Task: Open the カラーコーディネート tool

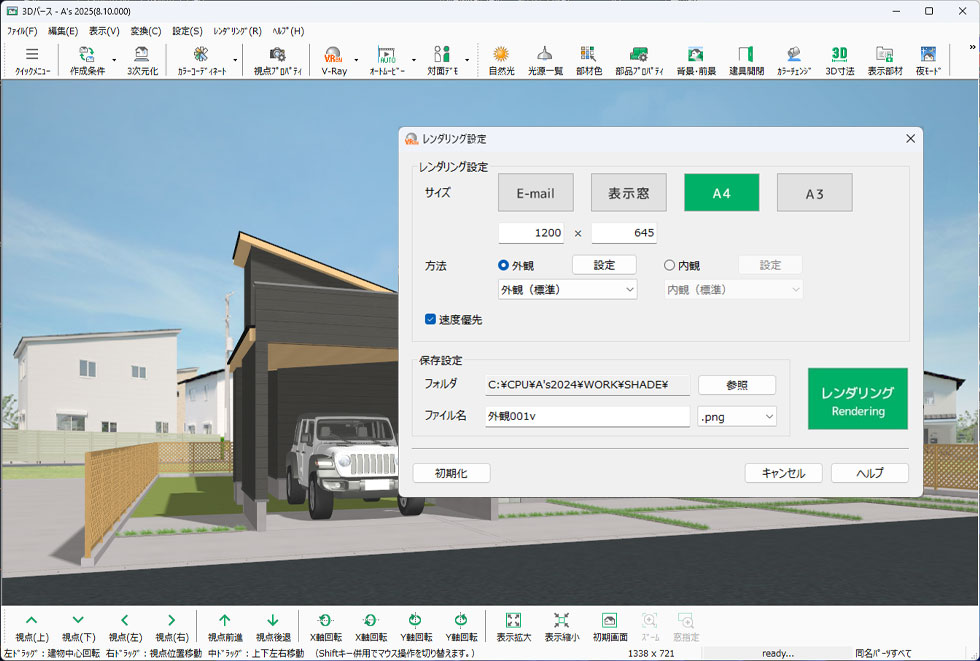Action: (201, 60)
